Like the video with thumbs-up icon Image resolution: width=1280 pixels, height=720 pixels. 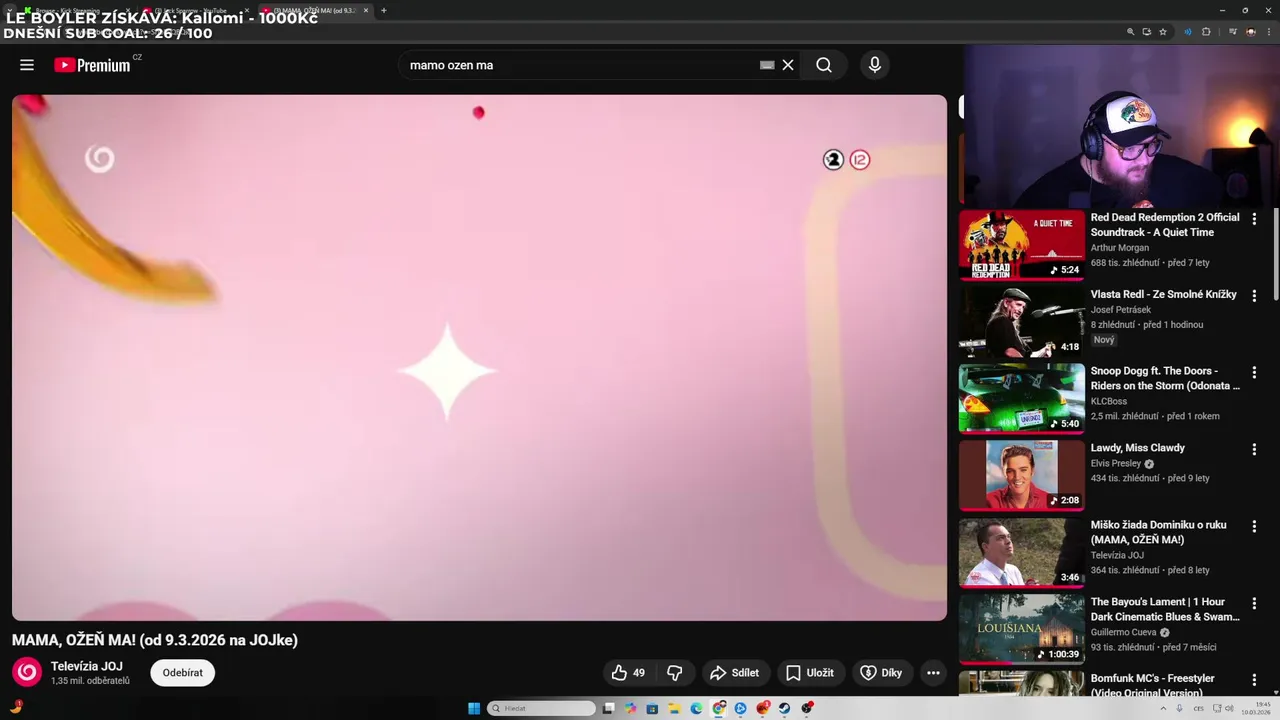(628, 673)
